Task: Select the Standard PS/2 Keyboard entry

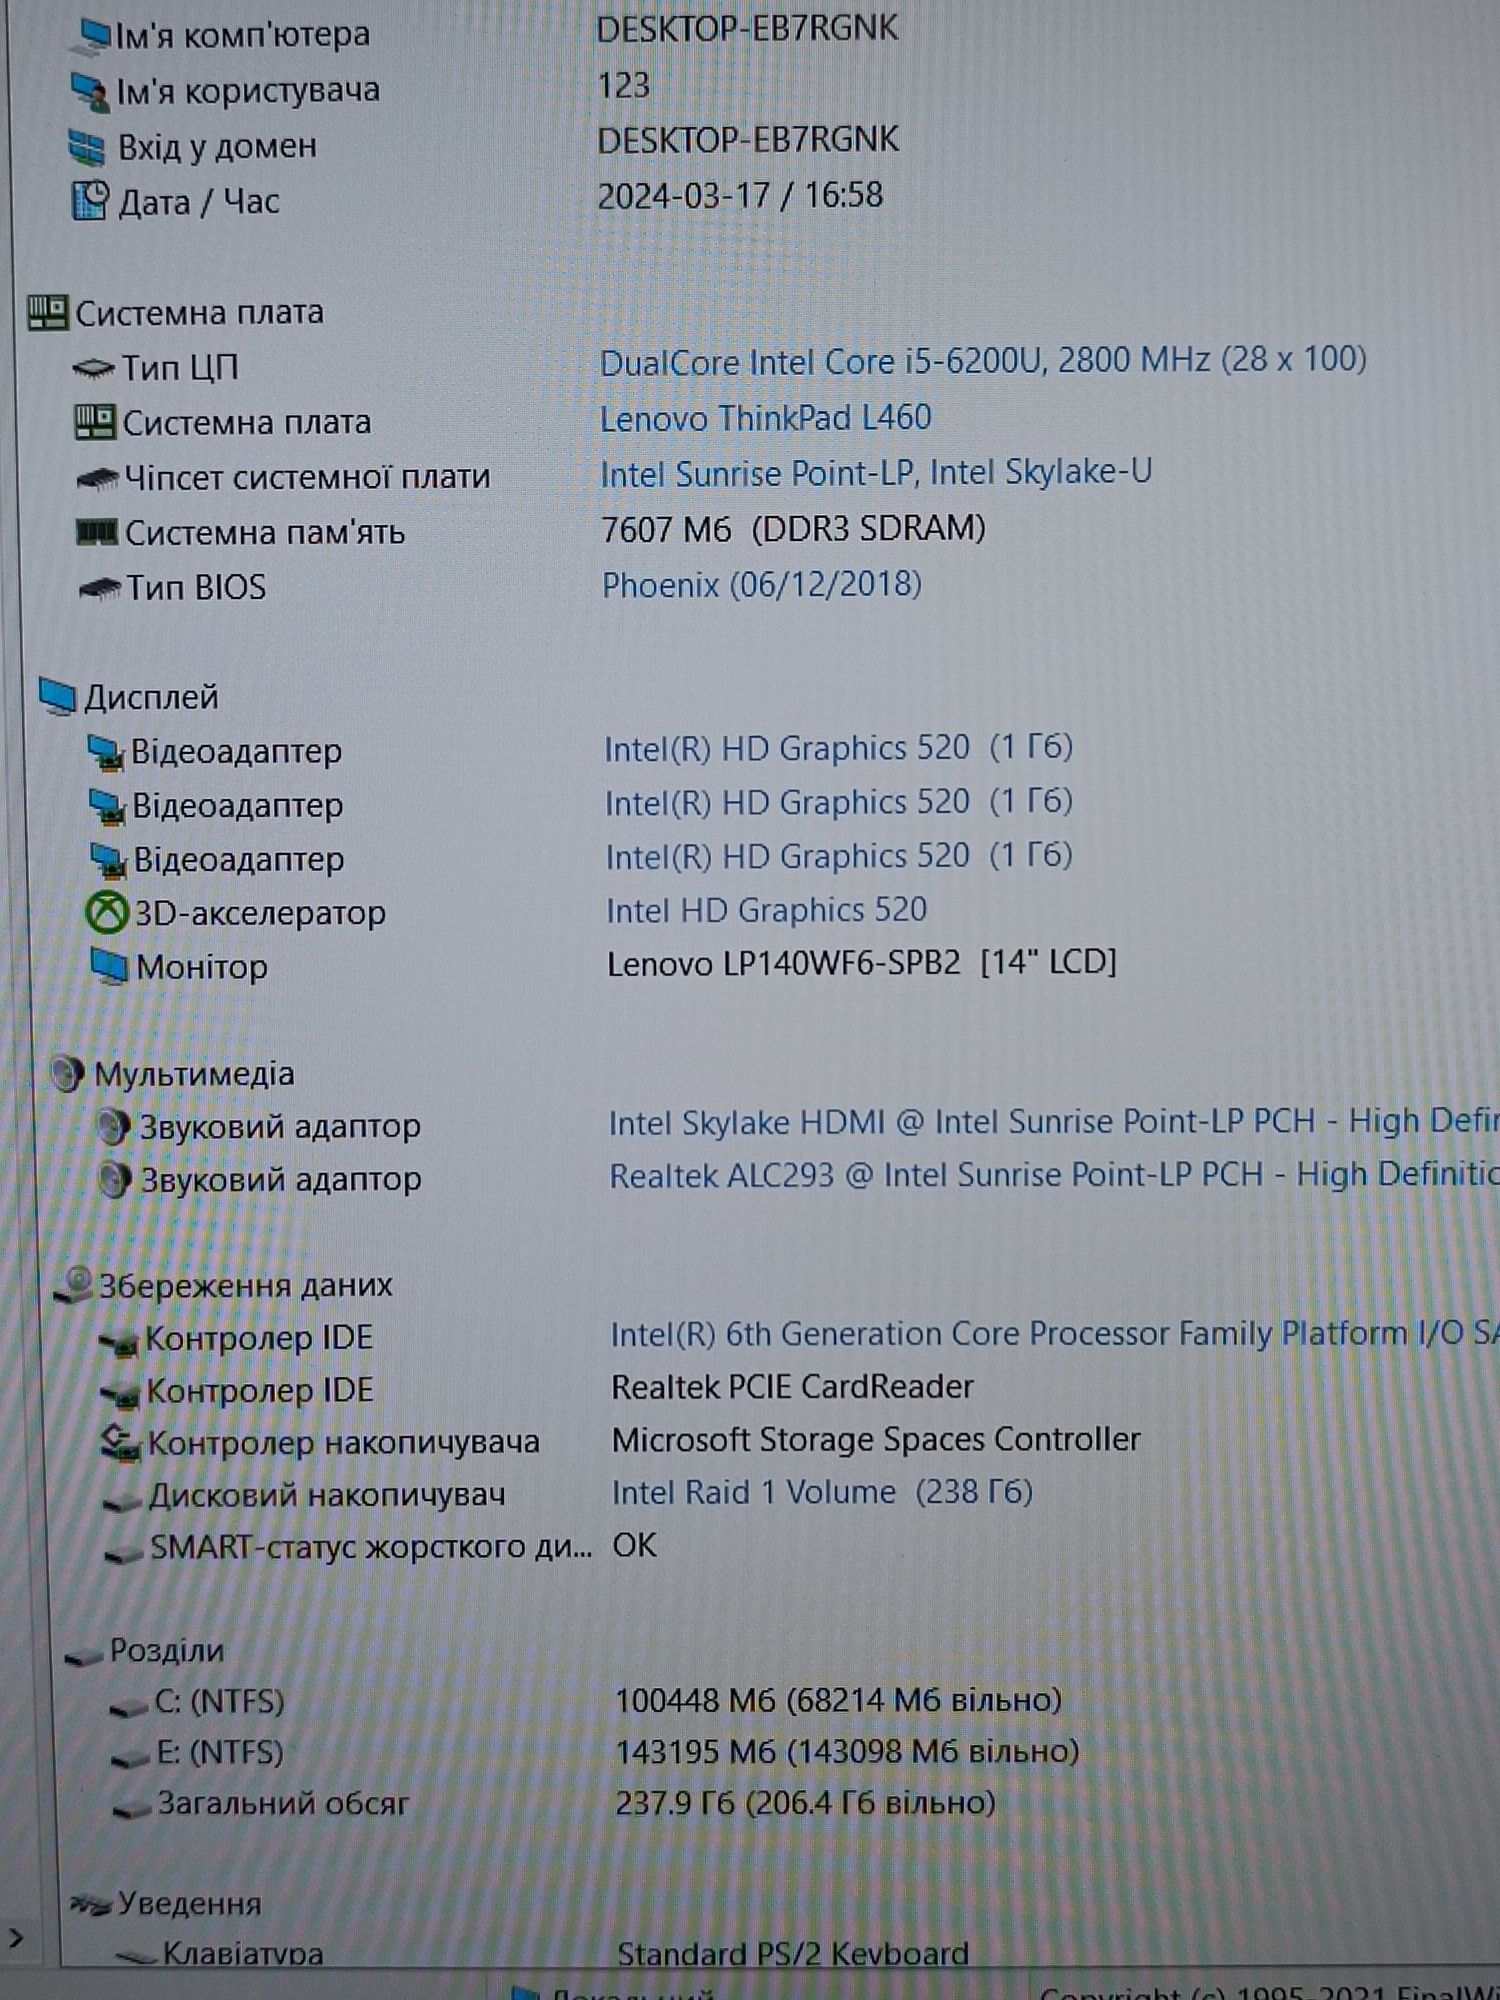Action: pyautogui.click(x=793, y=1953)
